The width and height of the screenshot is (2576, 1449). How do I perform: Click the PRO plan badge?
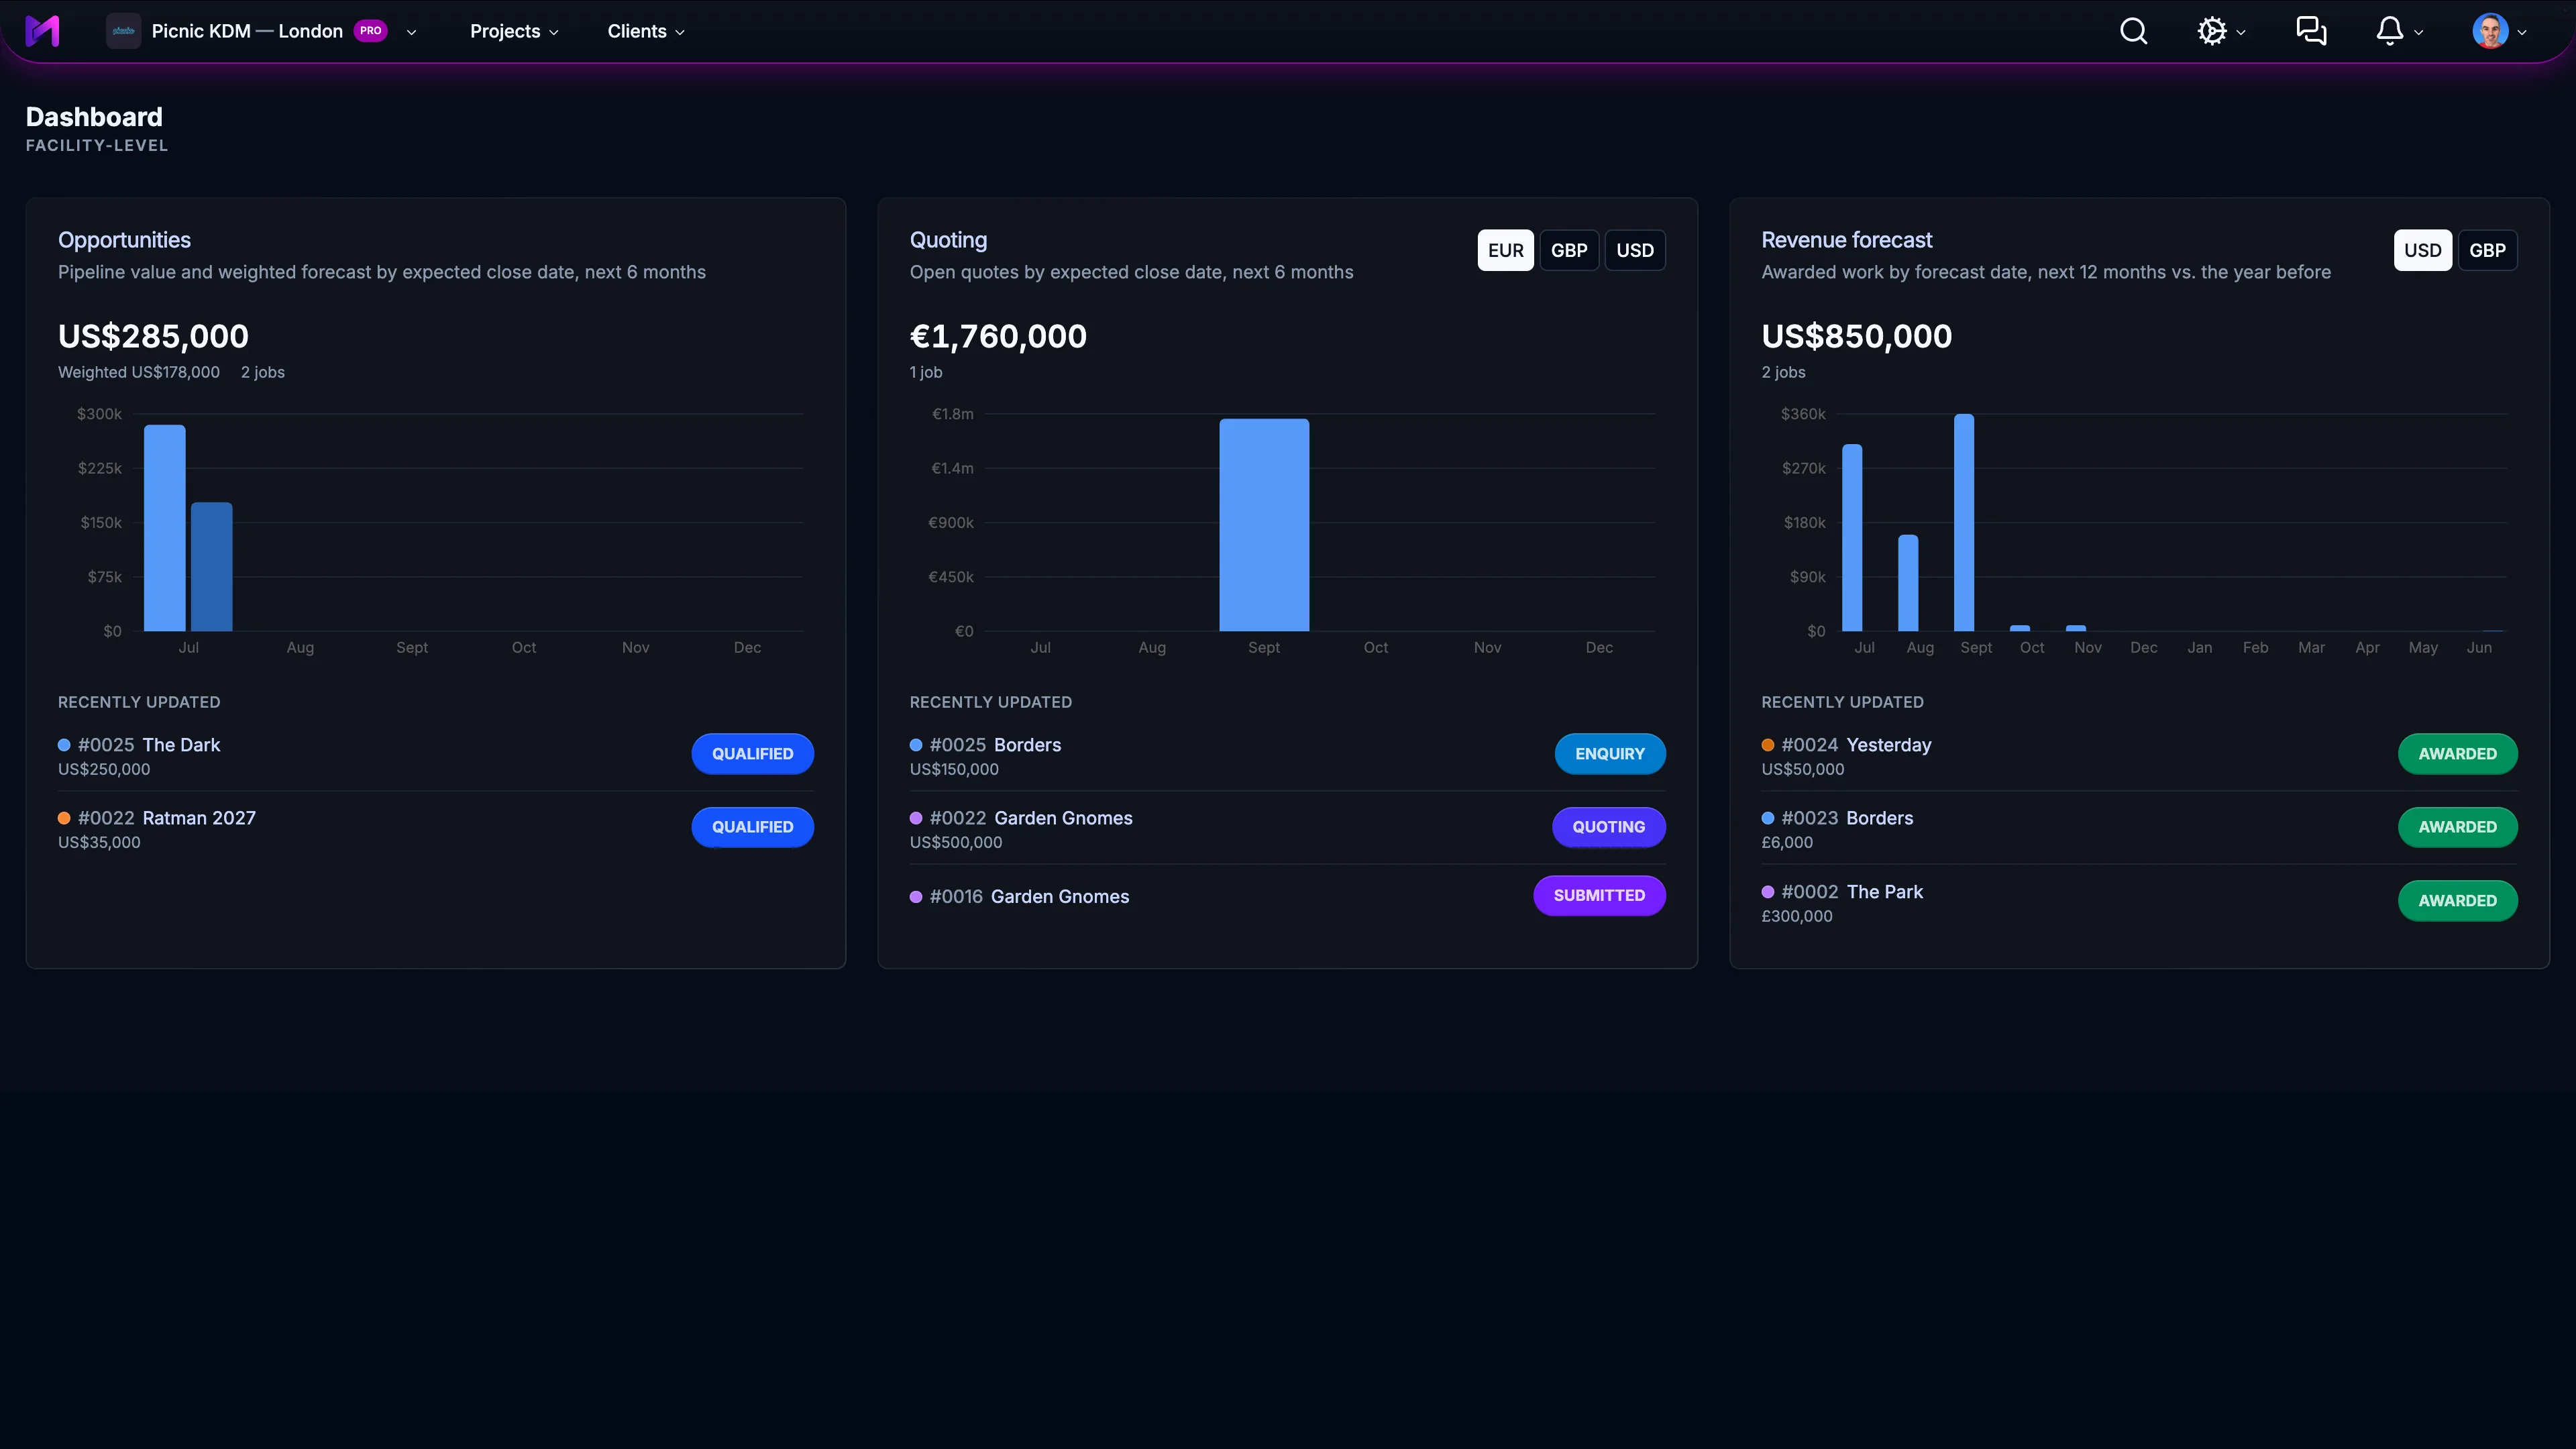click(x=370, y=31)
